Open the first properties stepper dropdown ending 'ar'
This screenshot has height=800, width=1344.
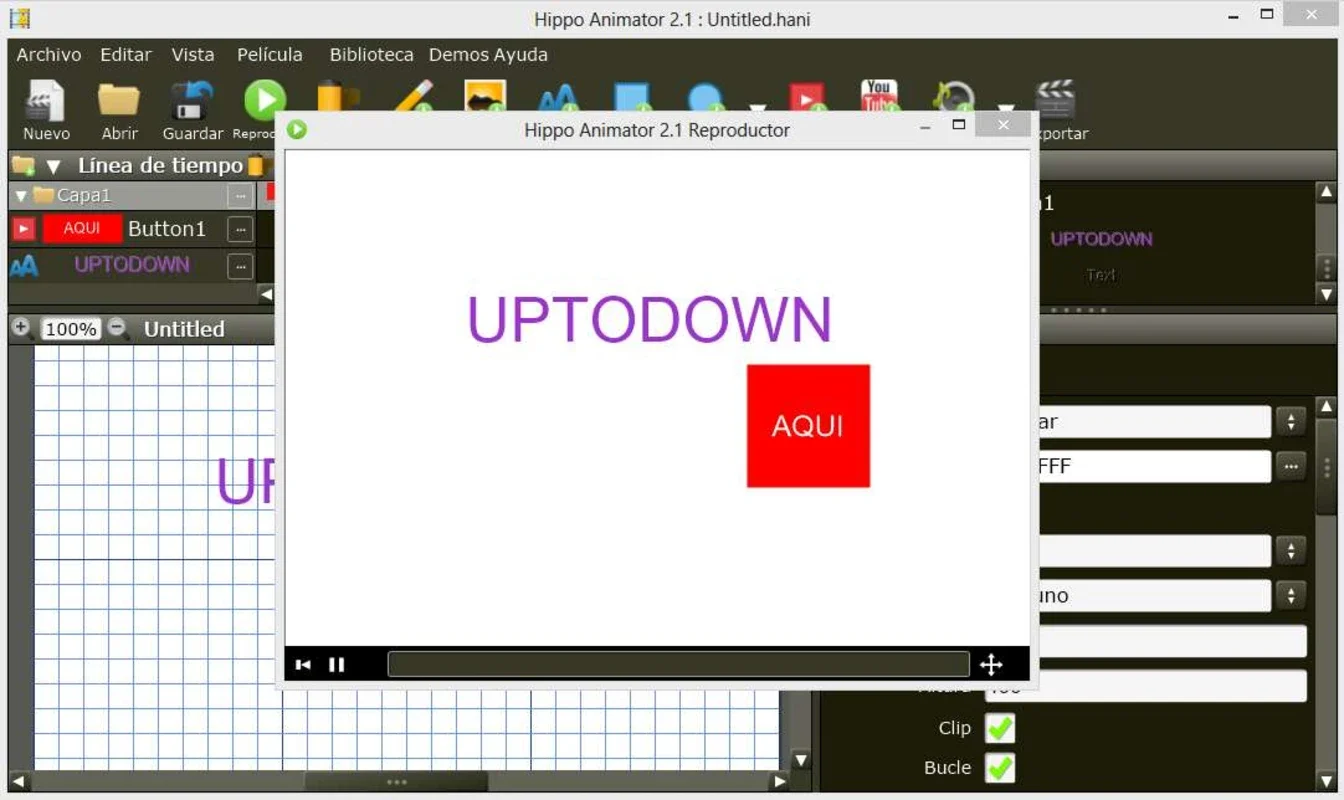click(x=1291, y=422)
